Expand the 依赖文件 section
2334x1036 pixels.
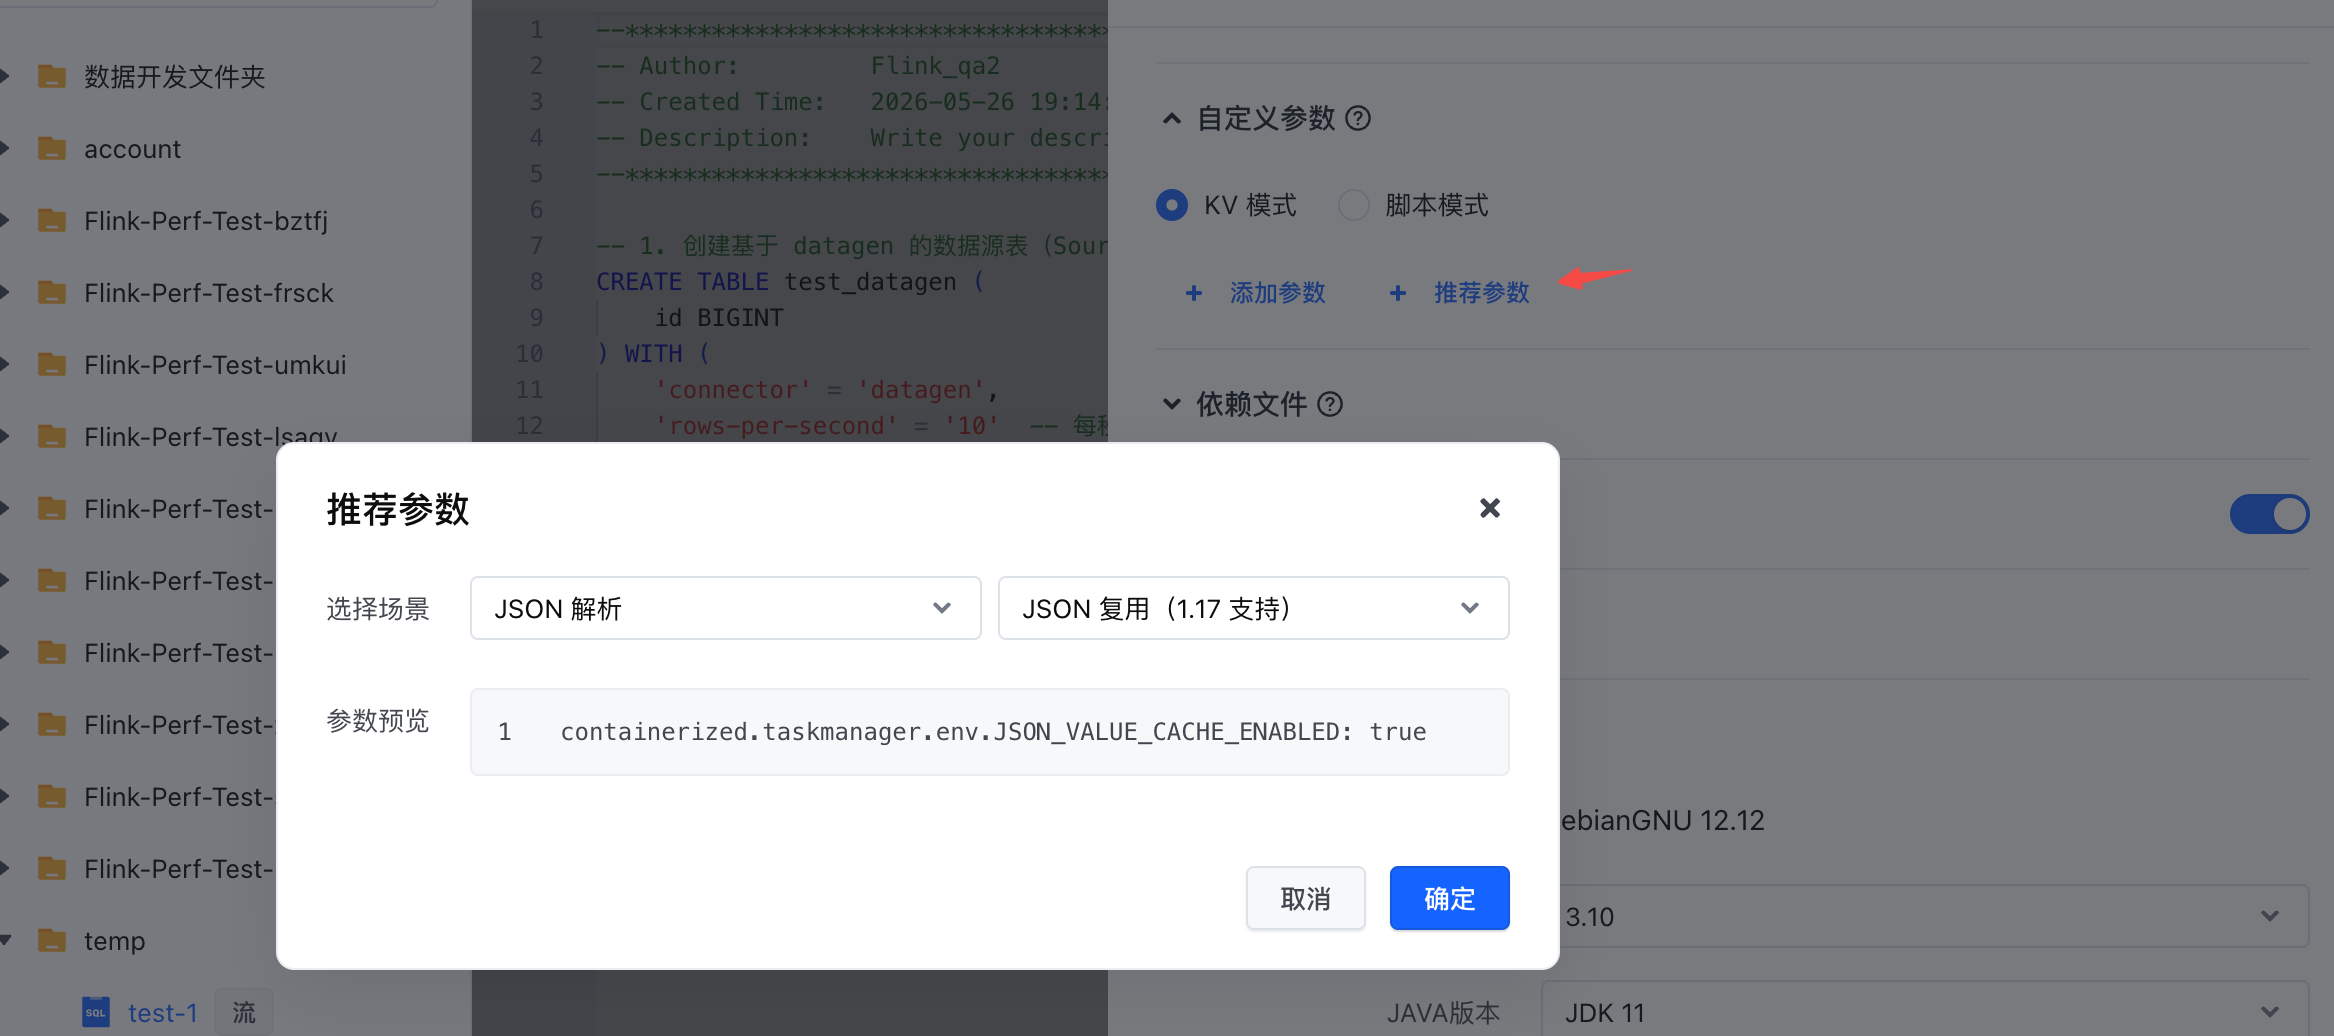1172,404
